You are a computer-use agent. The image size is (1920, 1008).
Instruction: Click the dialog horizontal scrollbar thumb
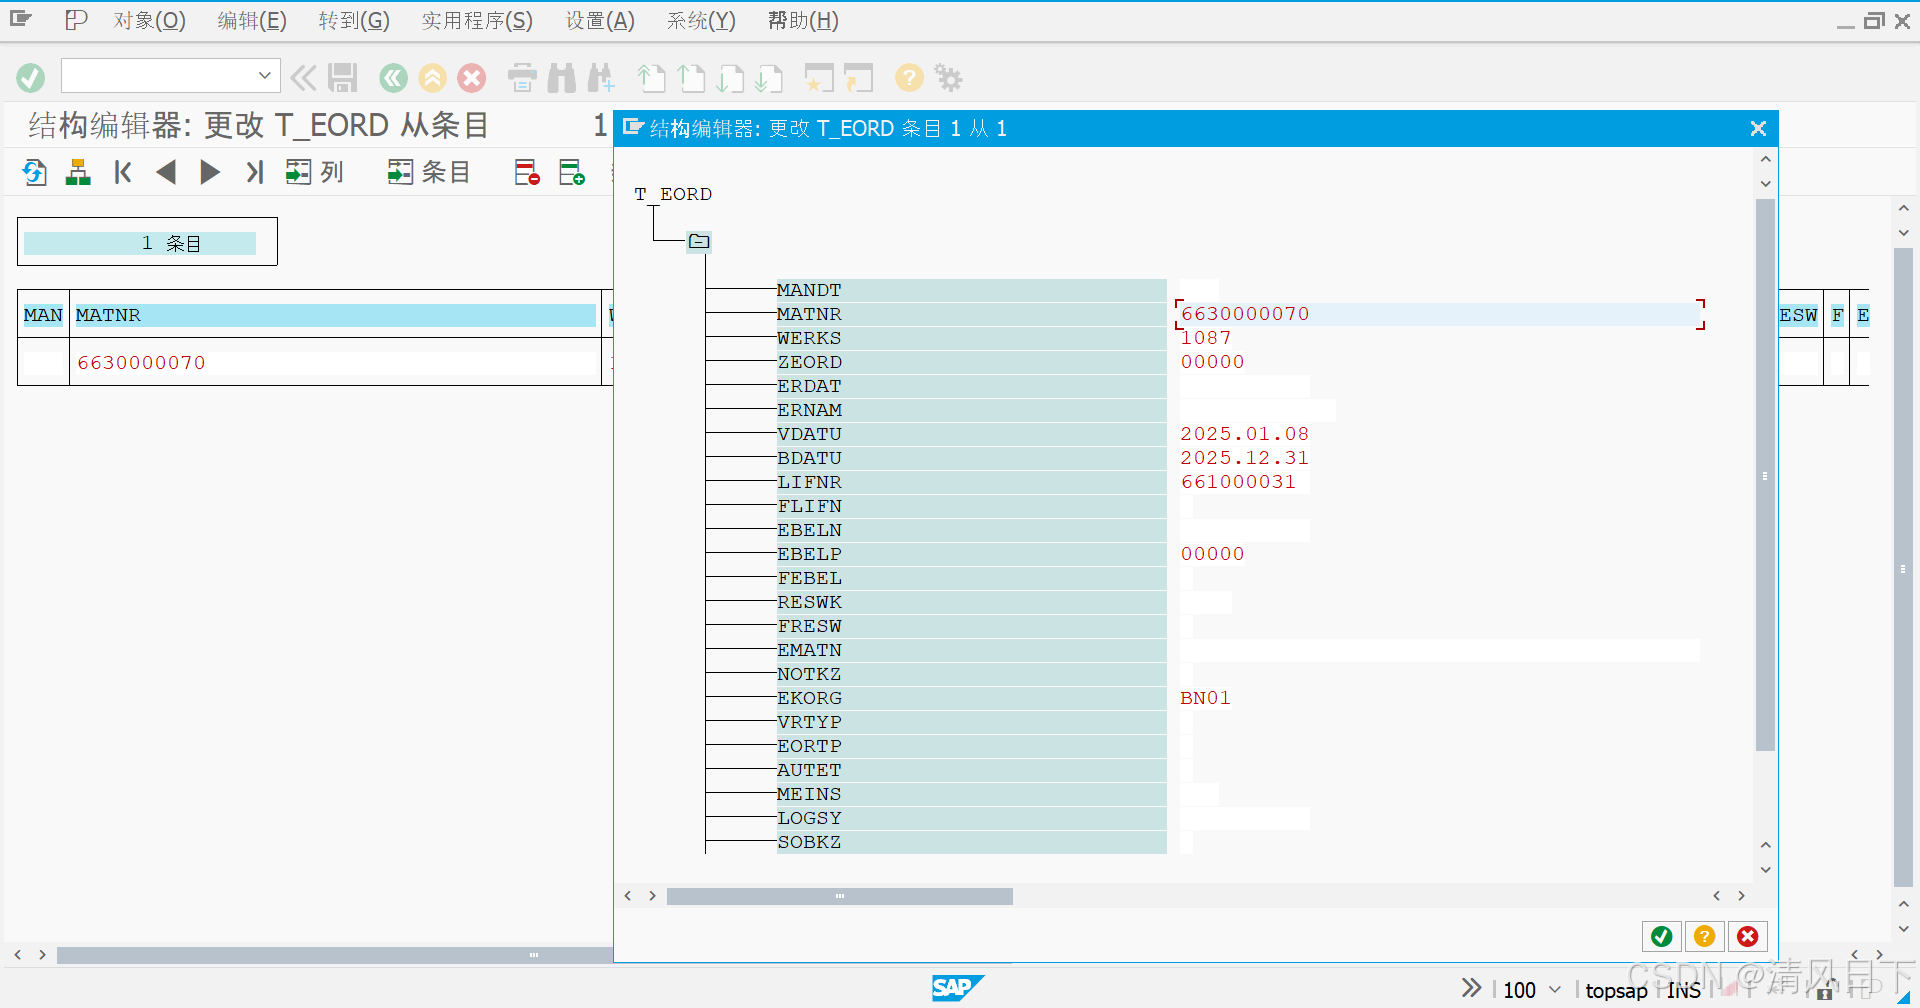[x=840, y=896]
